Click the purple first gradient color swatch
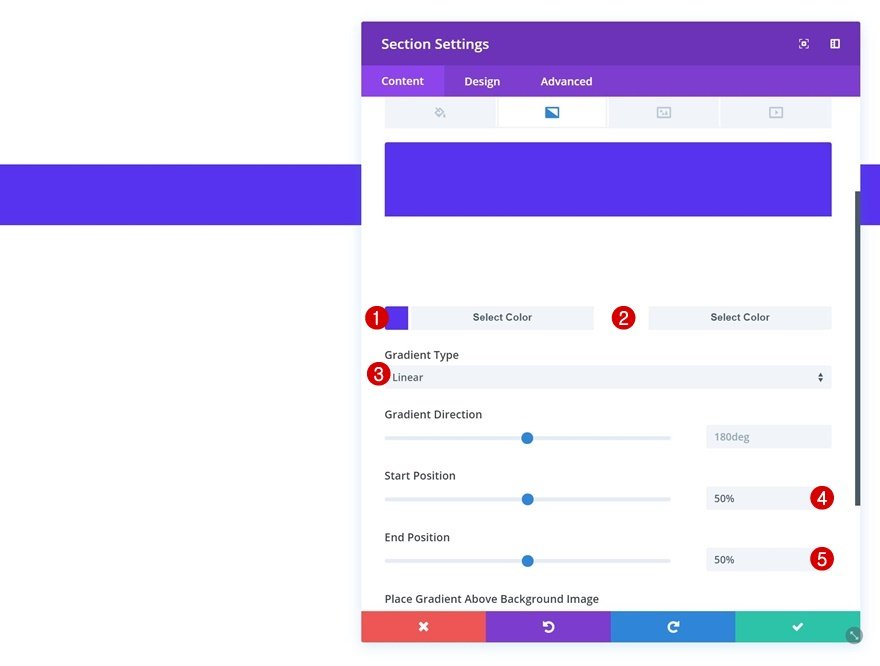 click(397, 318)
